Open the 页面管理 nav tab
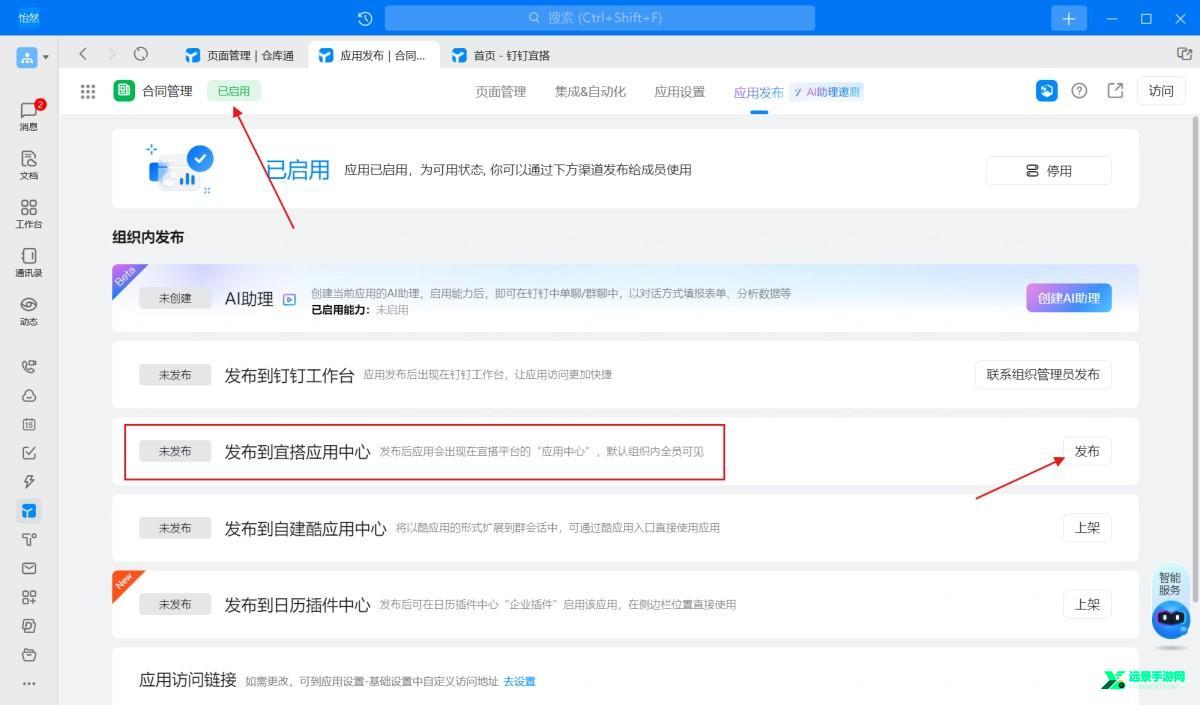 click(500, 92)
